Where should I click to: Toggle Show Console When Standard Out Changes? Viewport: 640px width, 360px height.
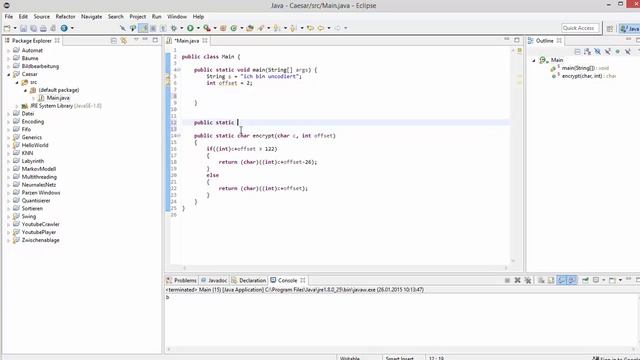point(562,280)
